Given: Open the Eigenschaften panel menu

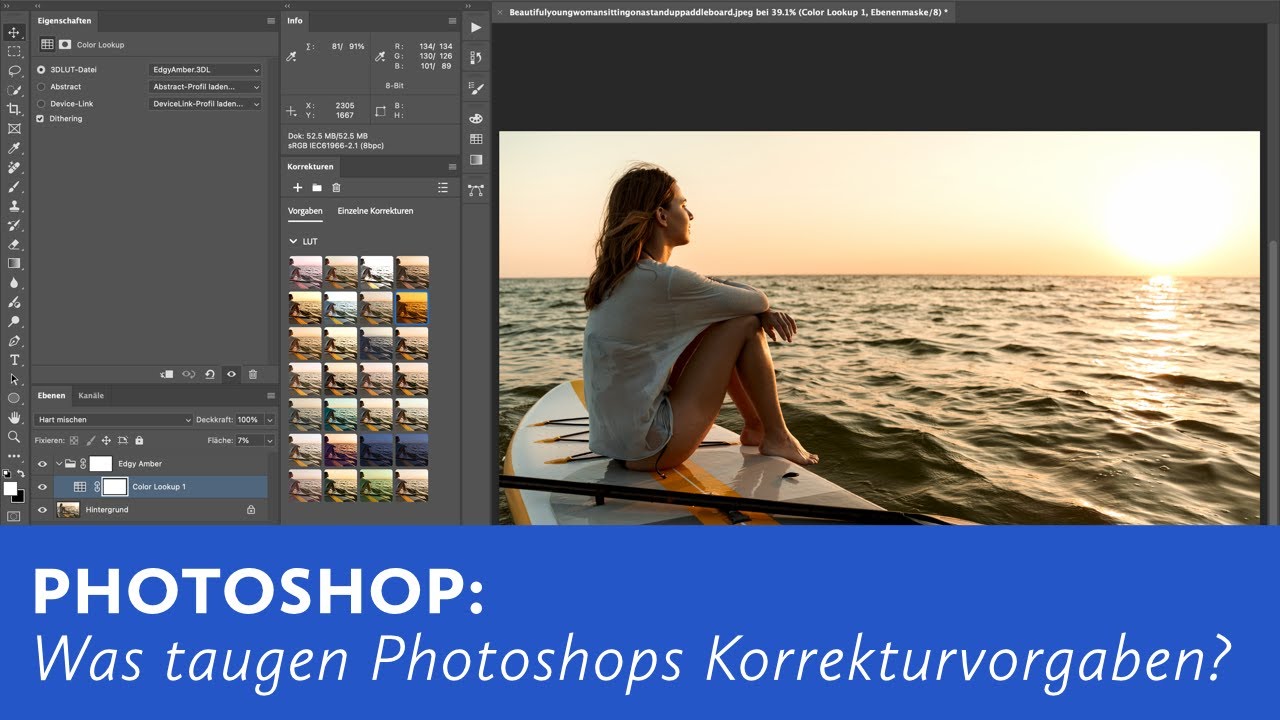Looking at the screenshot, I should 271,20.
